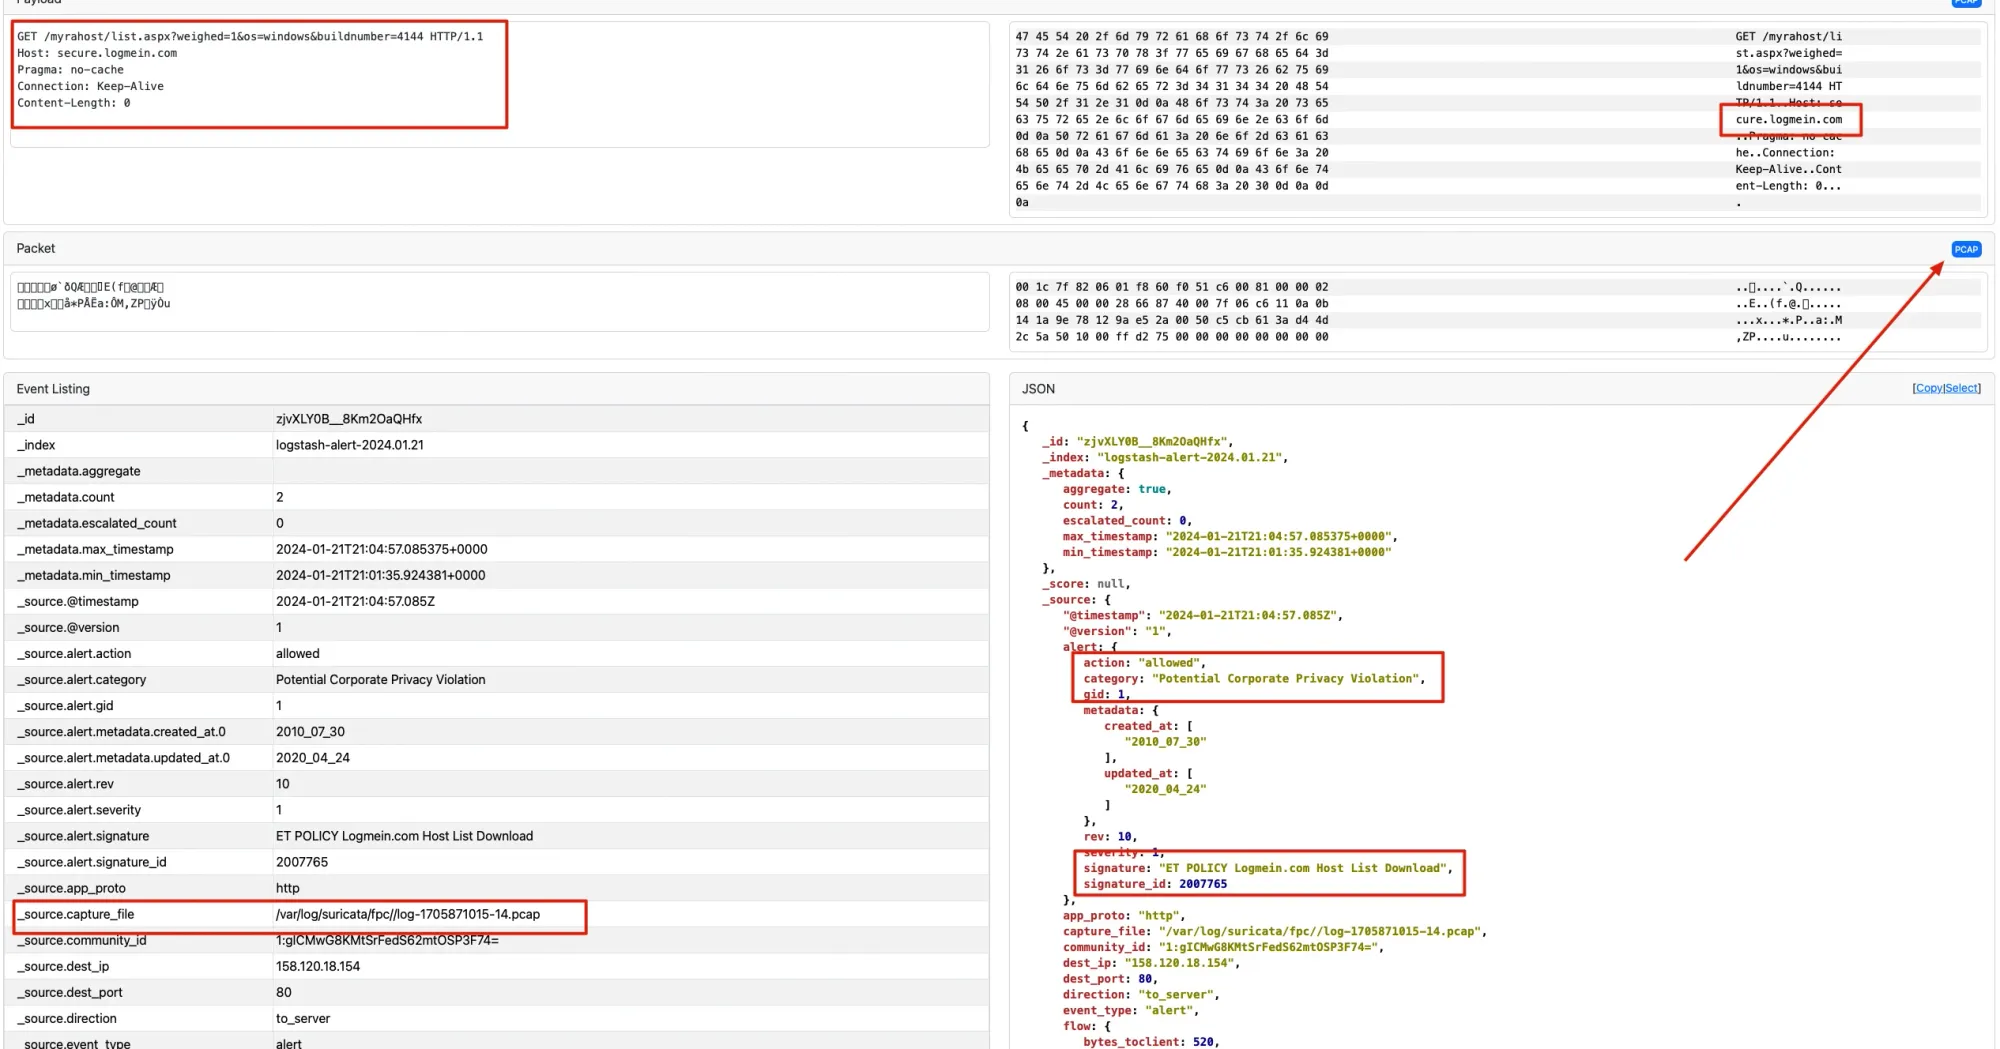The width and height of the screenshot is (2000, 1049).
Task: Click packet hex row starting "08 00 45 00"
Action: point(1172,303)
